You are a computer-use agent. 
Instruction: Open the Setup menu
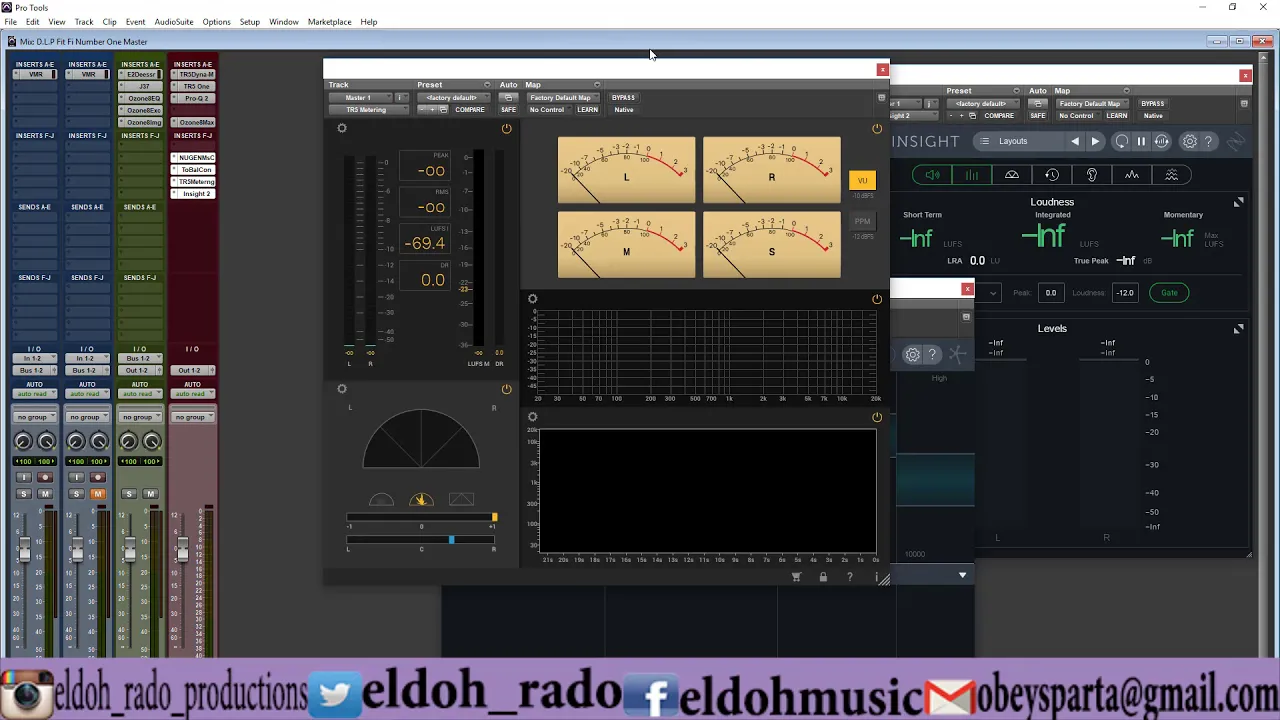click(250, 22)
